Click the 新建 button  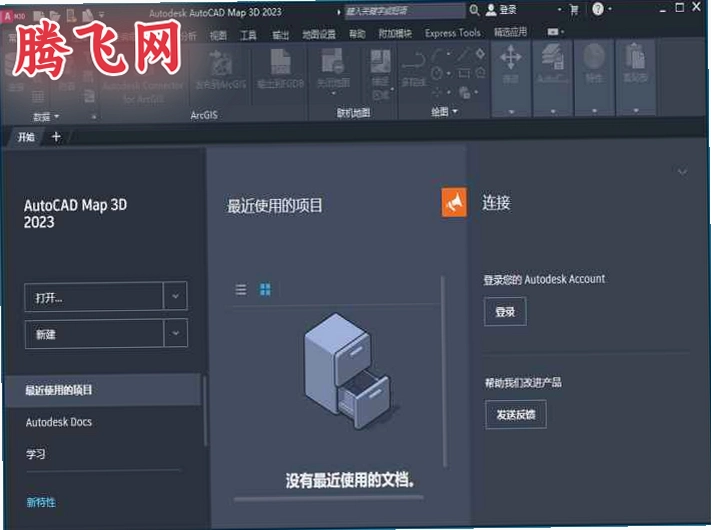click(94, 334)
